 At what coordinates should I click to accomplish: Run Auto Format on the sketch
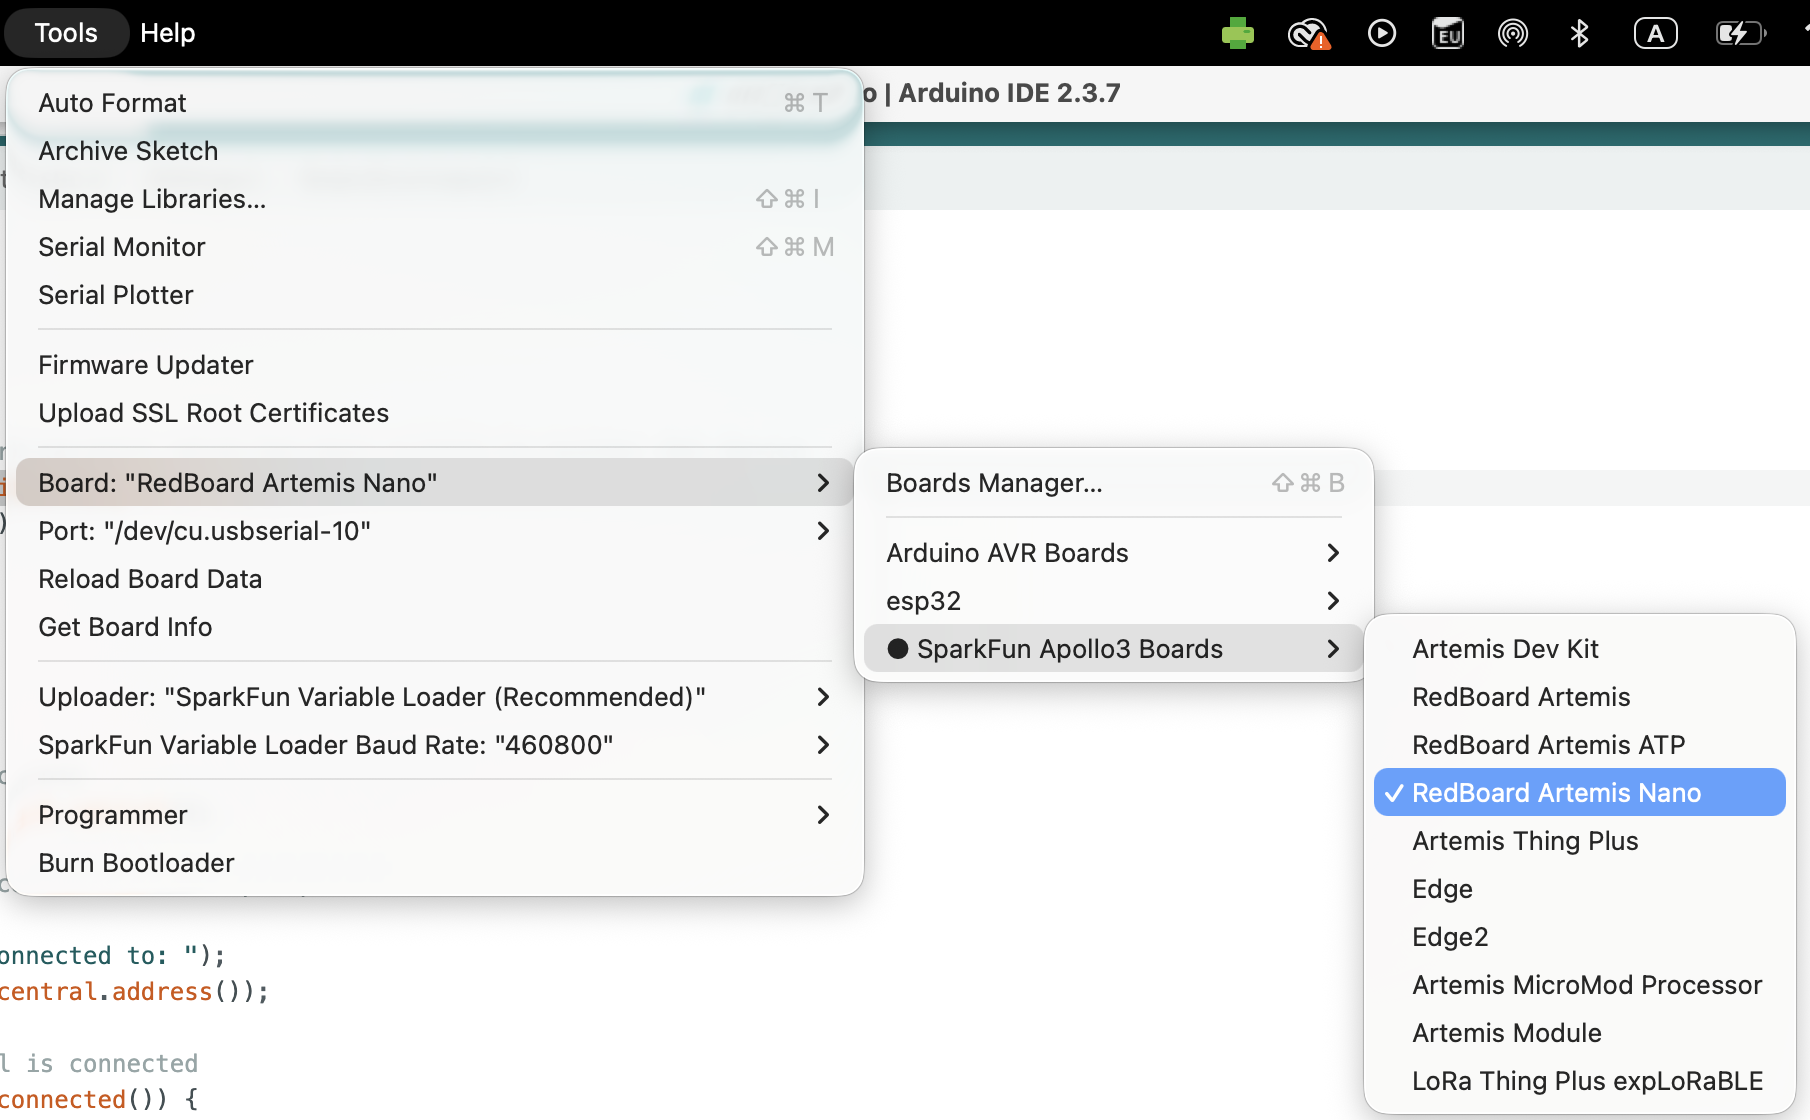[x=112, y=102]
